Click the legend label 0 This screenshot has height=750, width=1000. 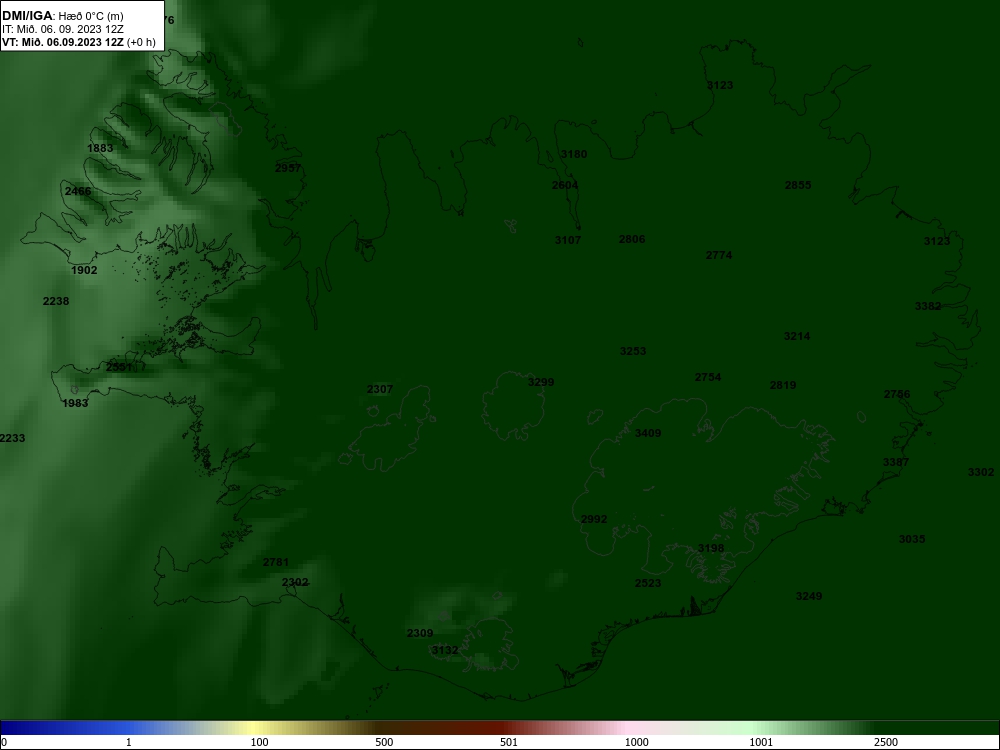[4, 742]
